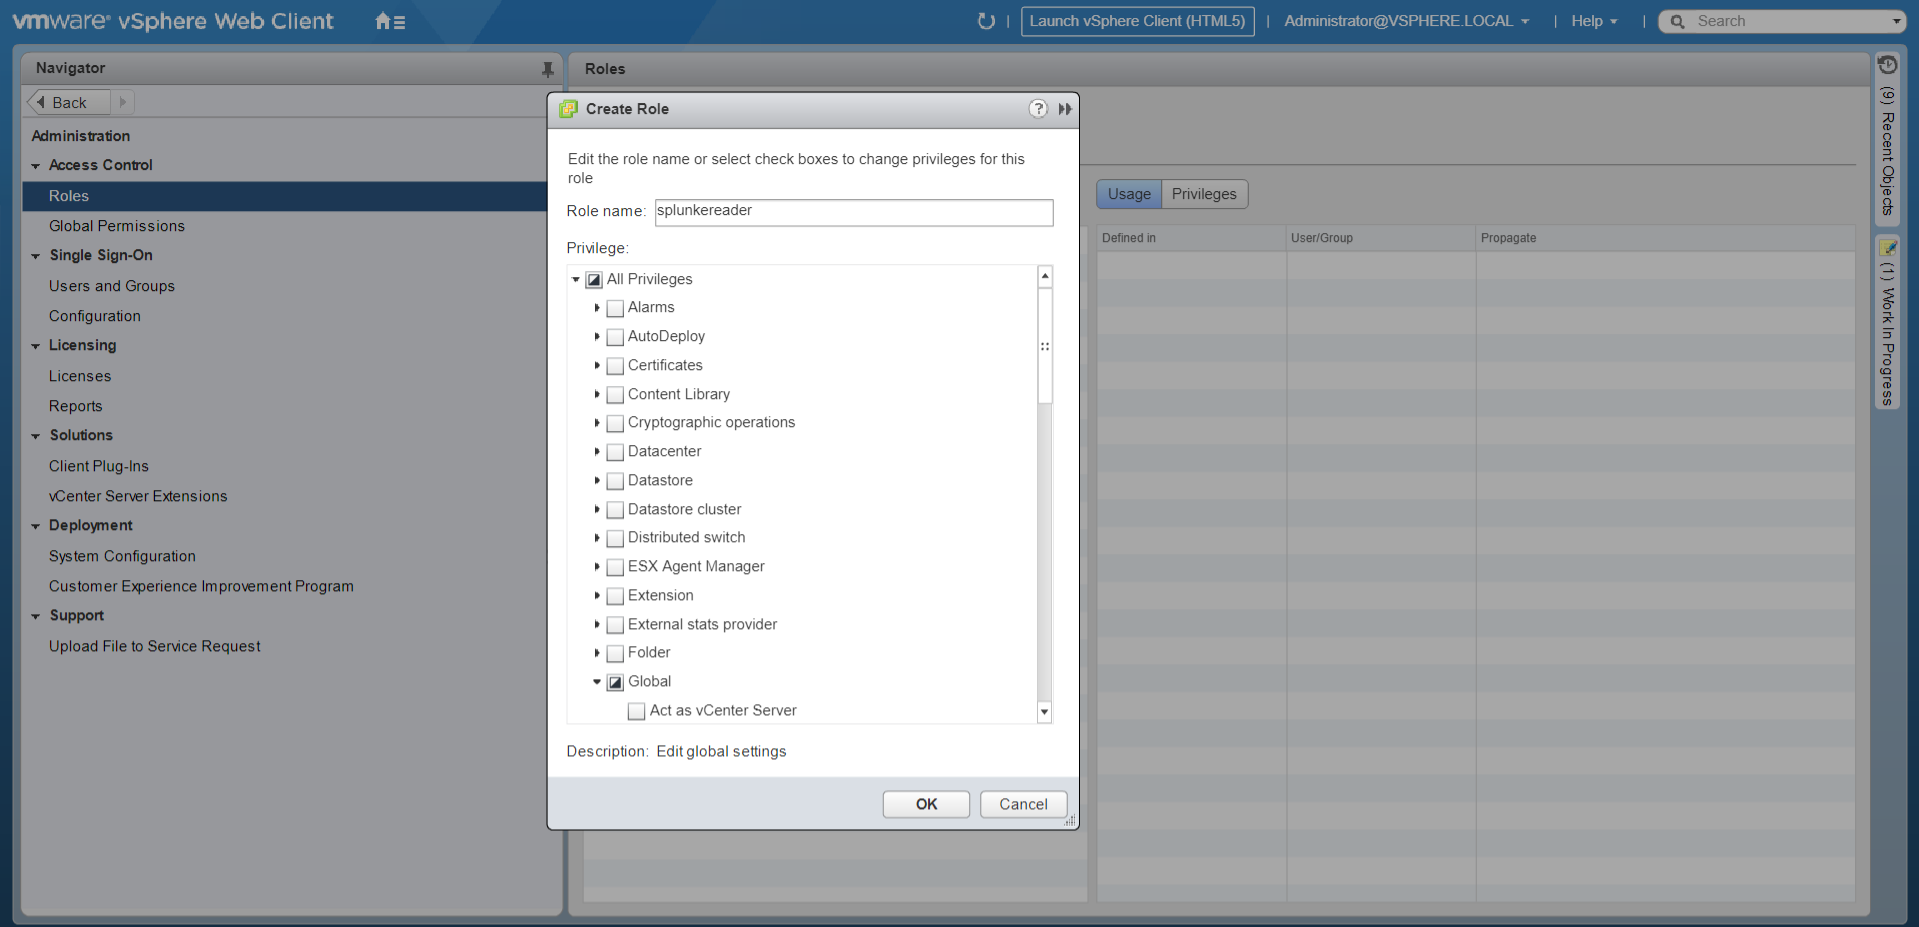Pin the Navigator panel
Screen dimensions: 1919x927
point(547,69)
